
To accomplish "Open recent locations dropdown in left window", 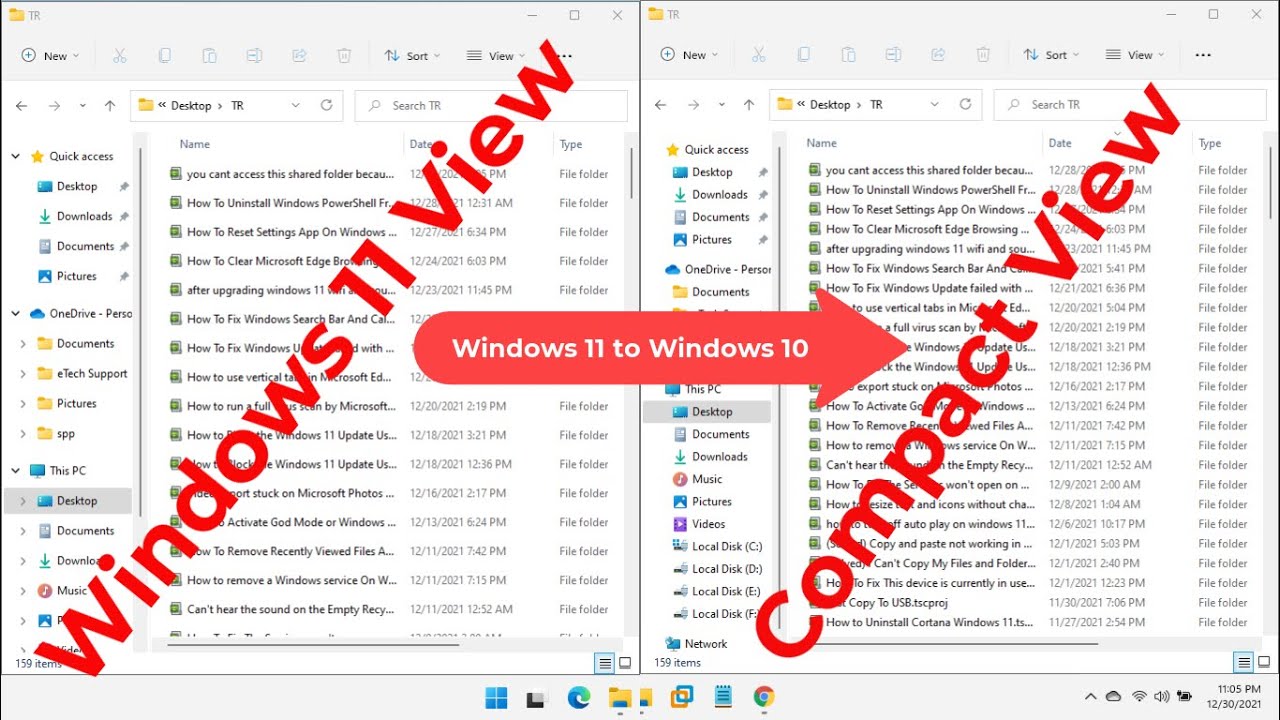I will [x=82, y=105].
